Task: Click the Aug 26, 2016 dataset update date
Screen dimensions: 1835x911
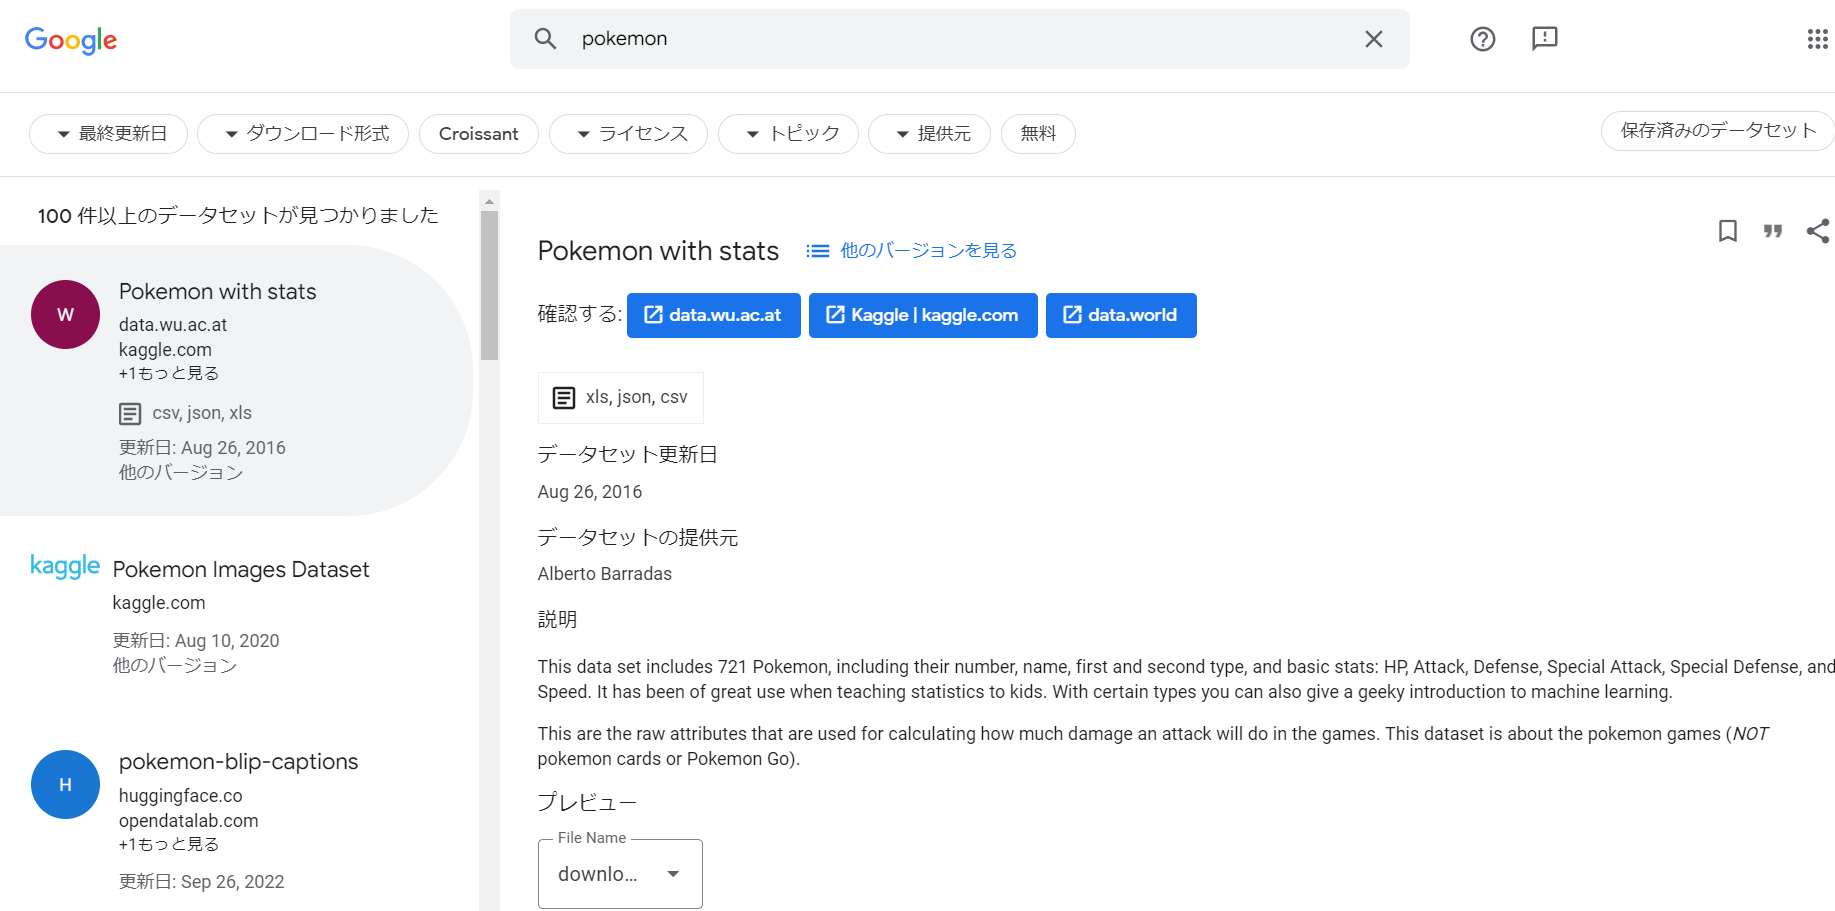Action: coord(590,492)
